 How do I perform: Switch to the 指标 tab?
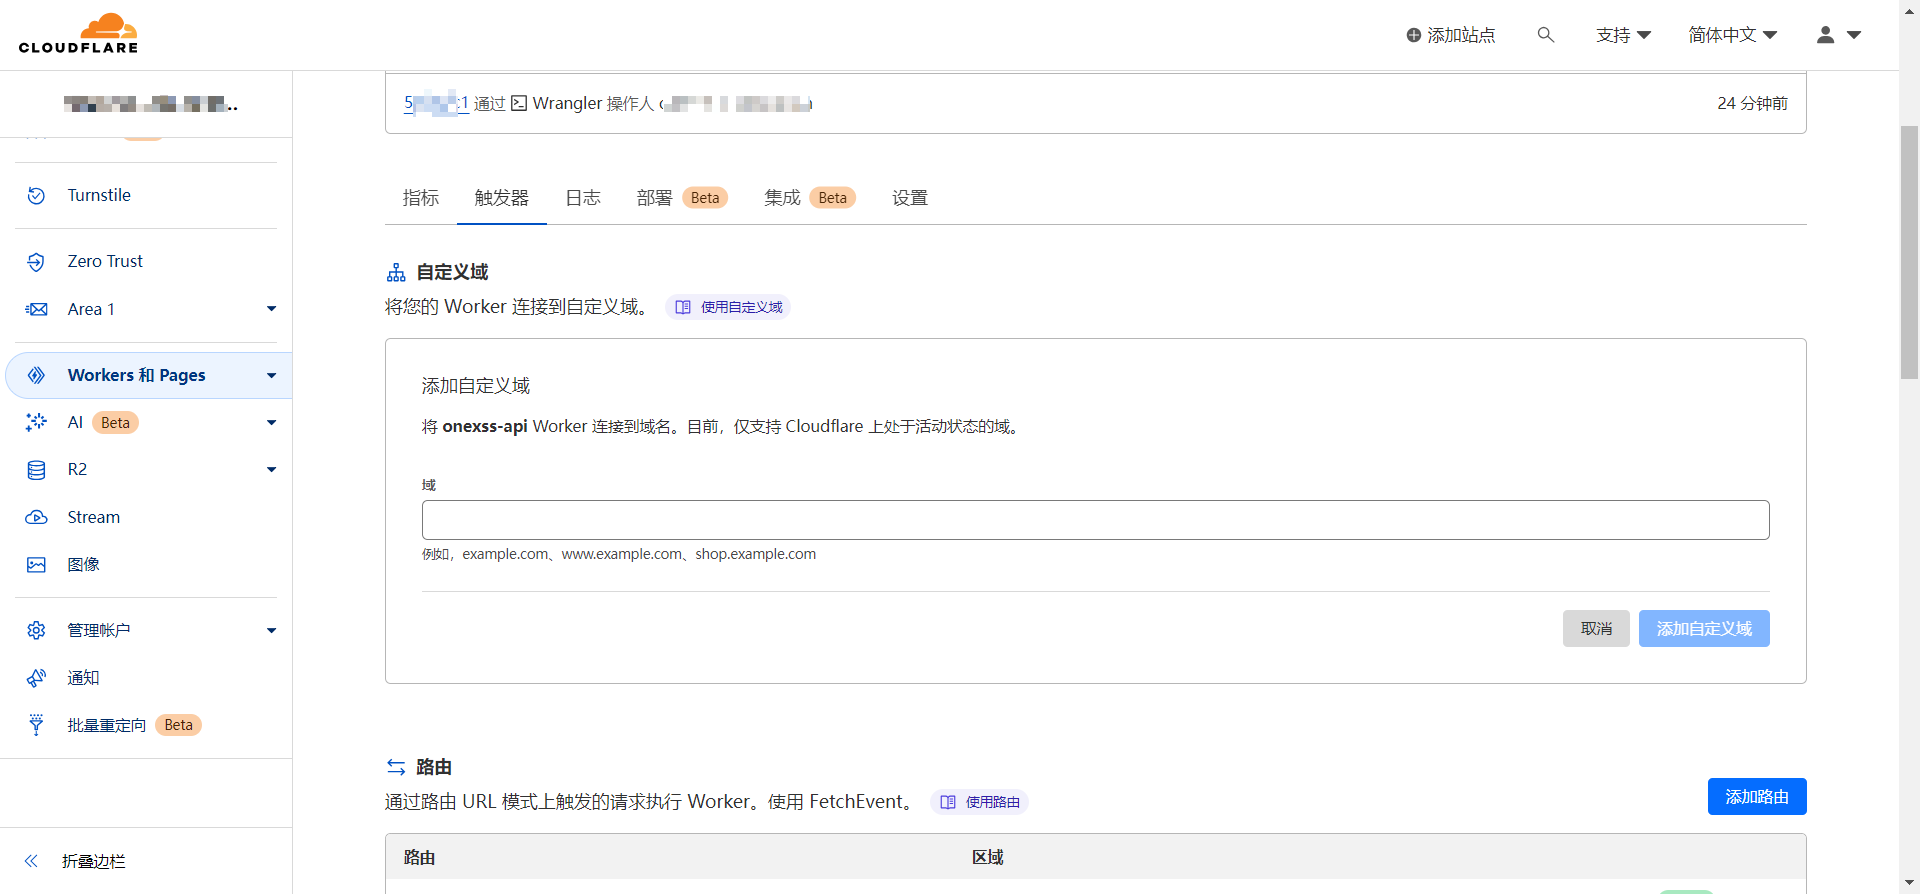421,198
